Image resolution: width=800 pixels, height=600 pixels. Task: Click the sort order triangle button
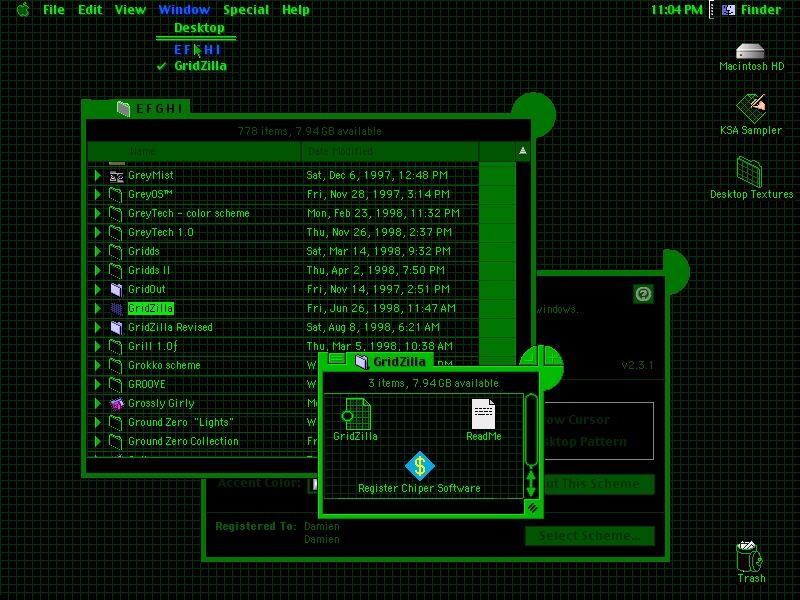523,151
